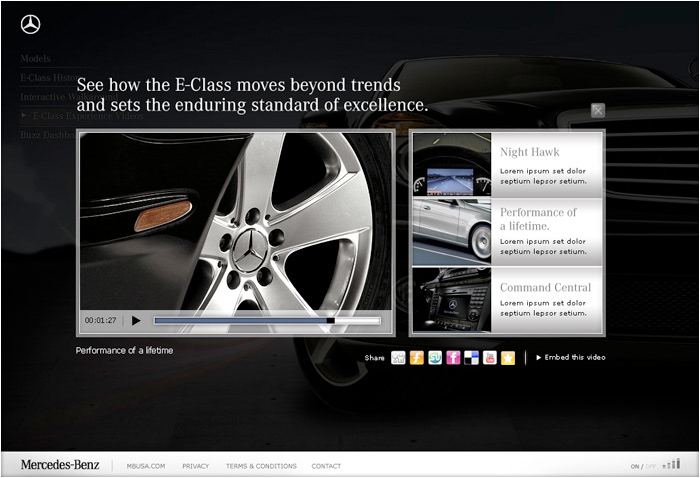Turn sound OFF in footer
The height and width of the screenshot is (478, 700).
[x=650, y=466]
